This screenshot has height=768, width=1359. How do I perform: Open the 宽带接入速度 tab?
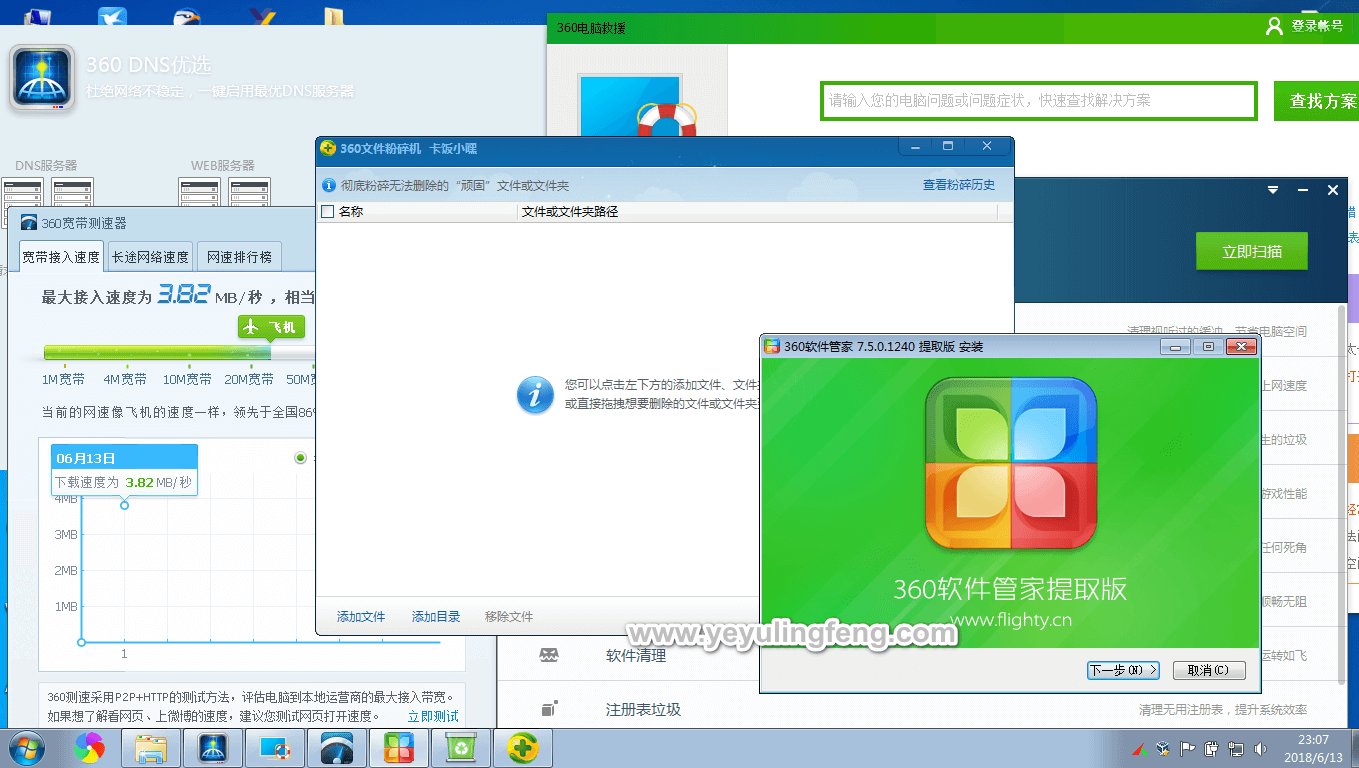pyautogui.click(x=61, y=257)
